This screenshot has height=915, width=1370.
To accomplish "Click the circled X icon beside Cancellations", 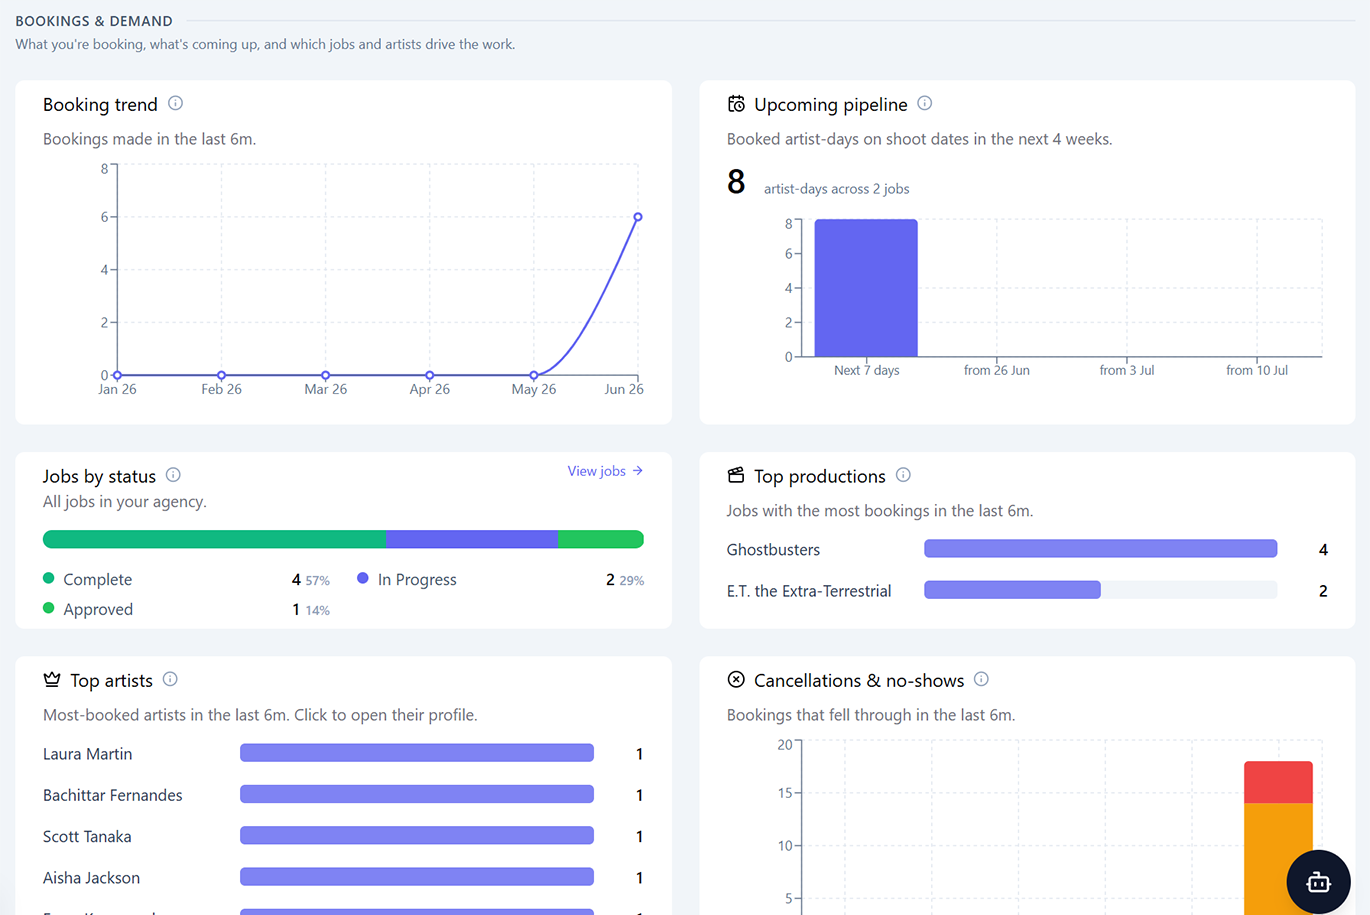I will 736,680.
